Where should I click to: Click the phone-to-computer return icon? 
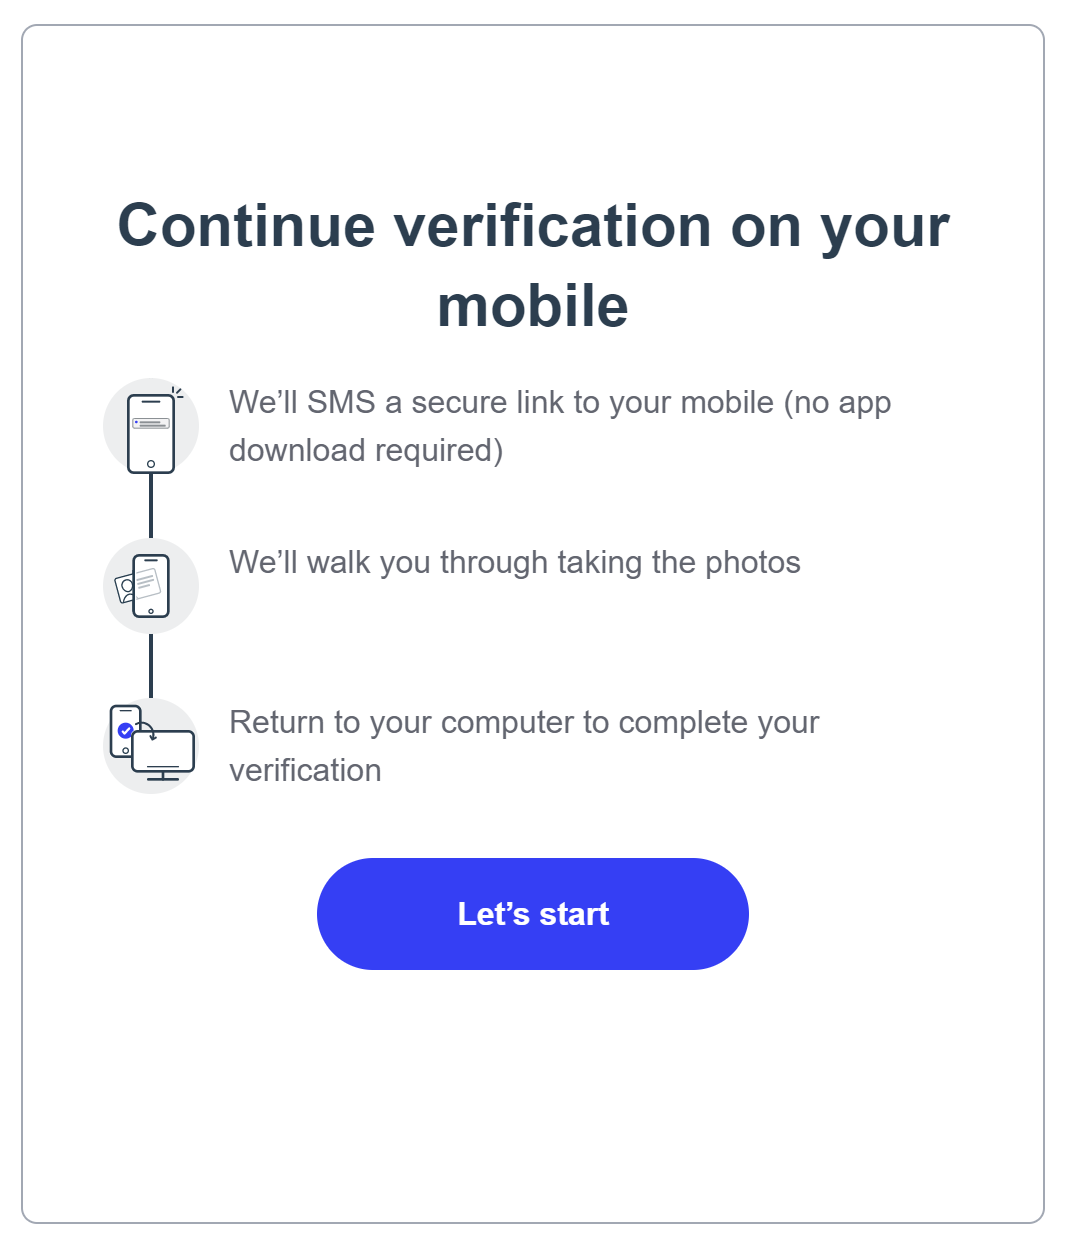coord(151,745)
